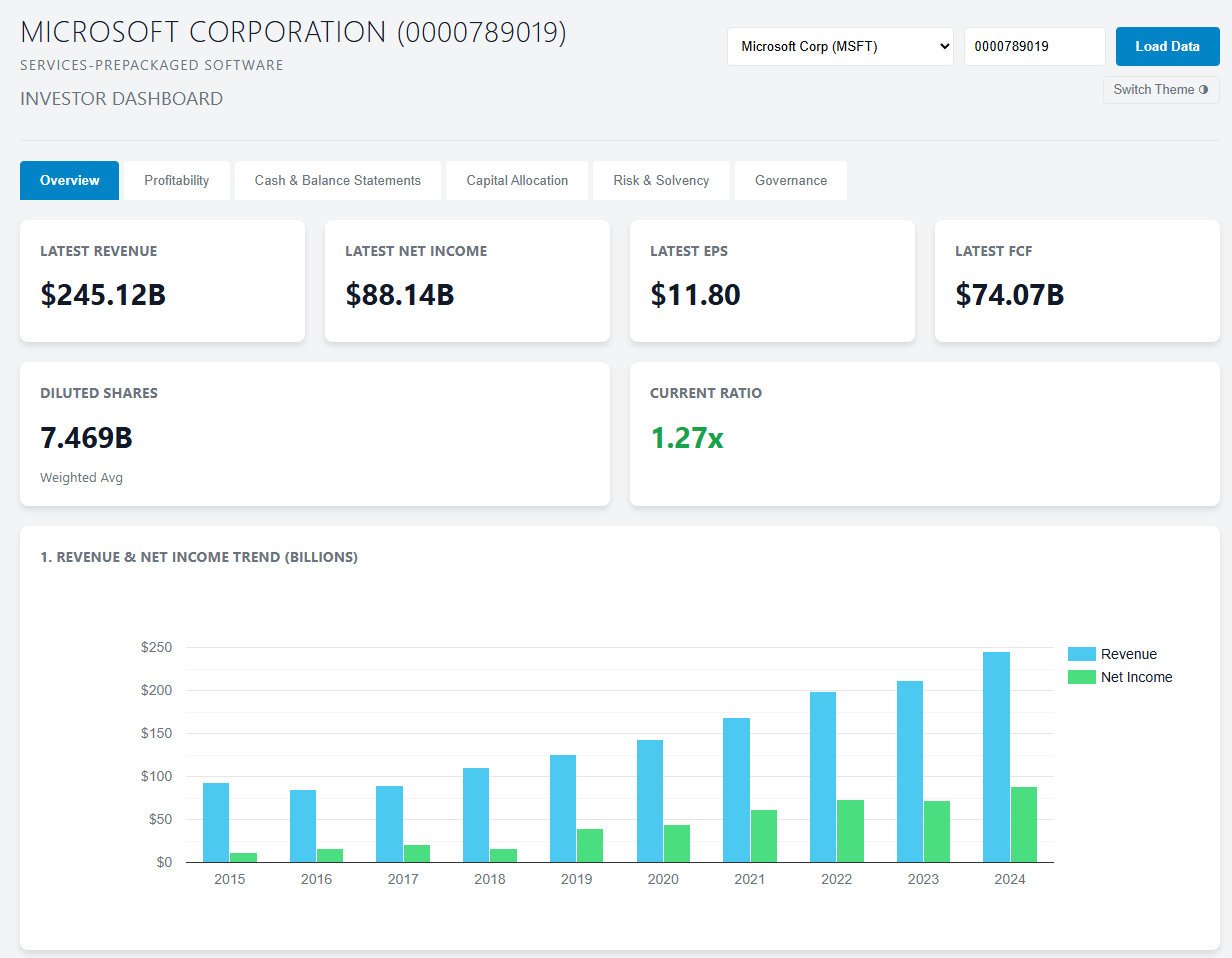Click the Switch Theme button
Image resolution: width=1232 pixels, height=958 pixels.
(x=1160, y=89)
